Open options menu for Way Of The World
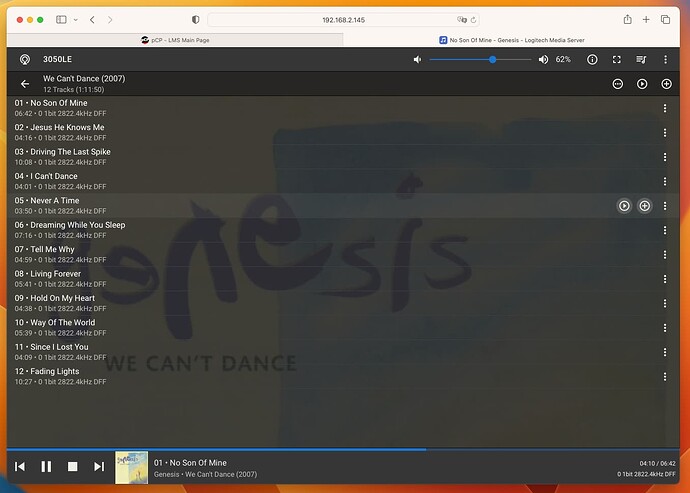This screenshot has height=493, width=690. pos(665,328)
